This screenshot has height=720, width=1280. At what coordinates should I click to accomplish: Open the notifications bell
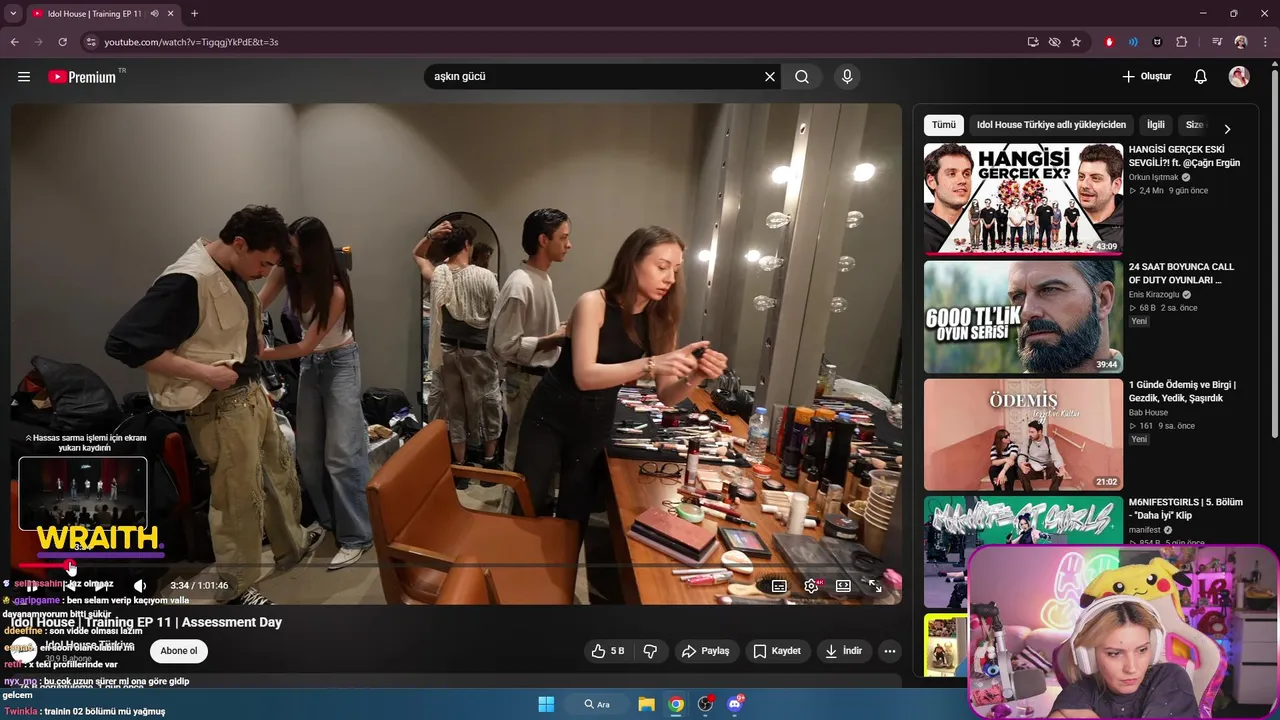pos(1201,77)
